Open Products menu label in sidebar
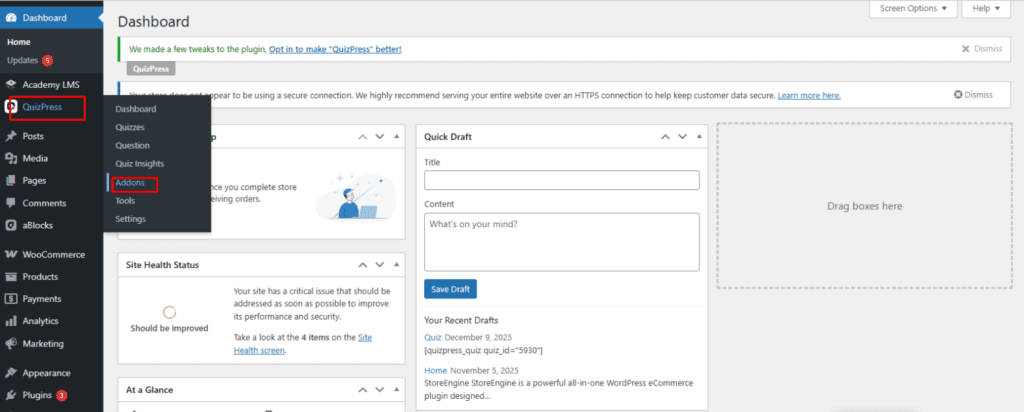The image size is (1024, 412). click(x=40, y=277)
